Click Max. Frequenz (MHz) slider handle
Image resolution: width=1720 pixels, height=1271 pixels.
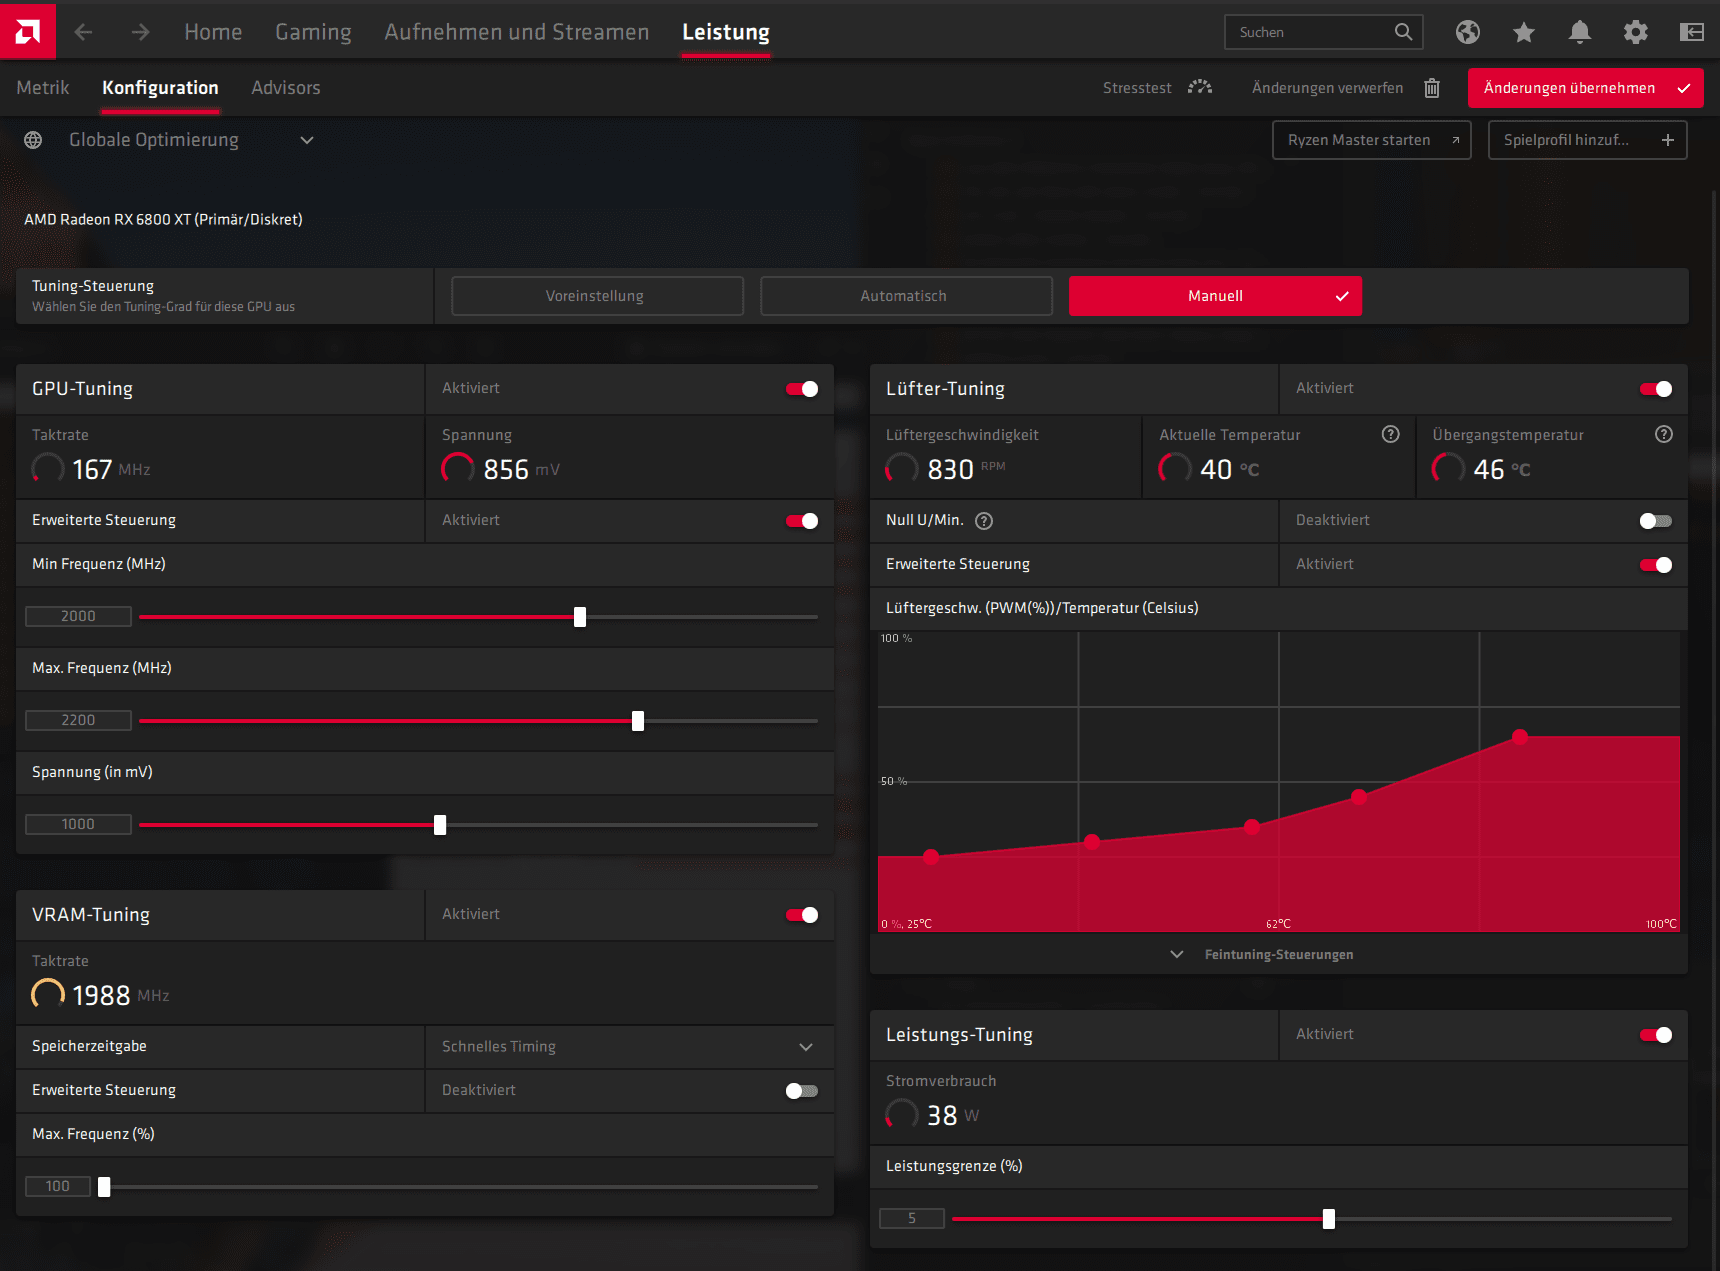(638, 721)
